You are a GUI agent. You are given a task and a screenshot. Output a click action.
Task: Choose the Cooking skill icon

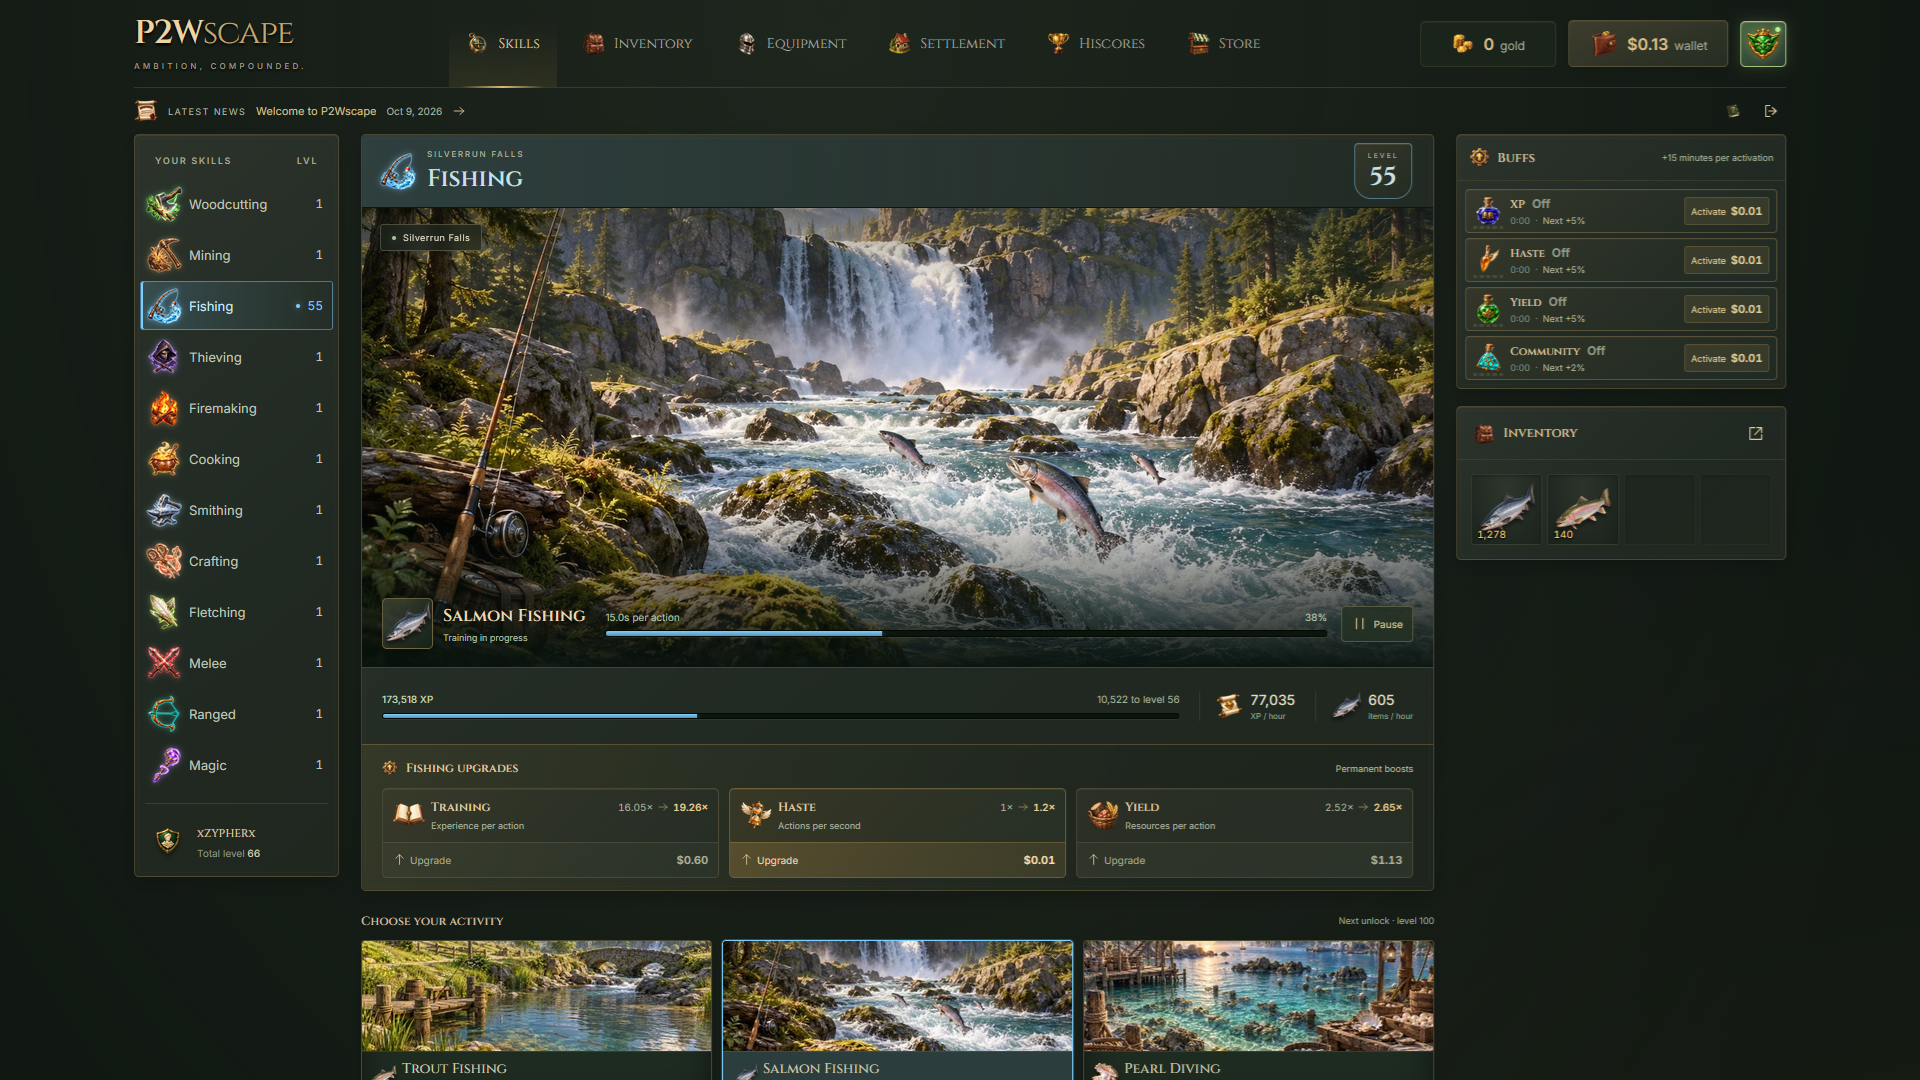[164, 459]
